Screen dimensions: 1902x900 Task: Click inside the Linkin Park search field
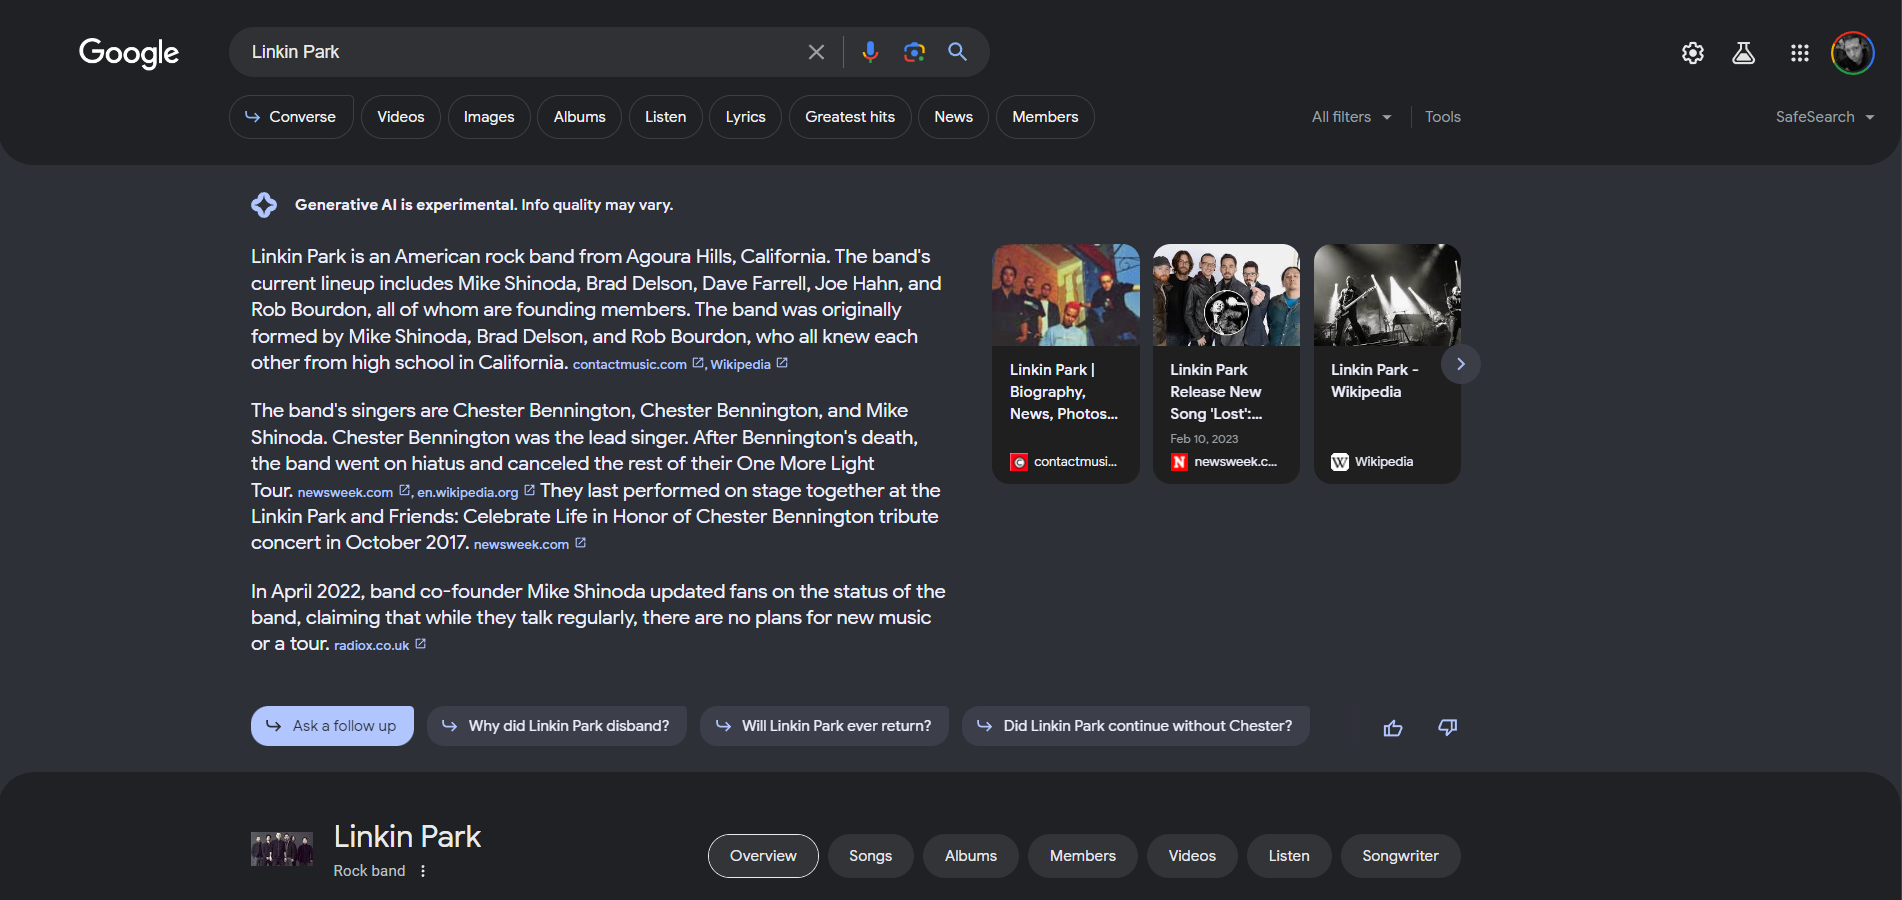pos(520,52)
